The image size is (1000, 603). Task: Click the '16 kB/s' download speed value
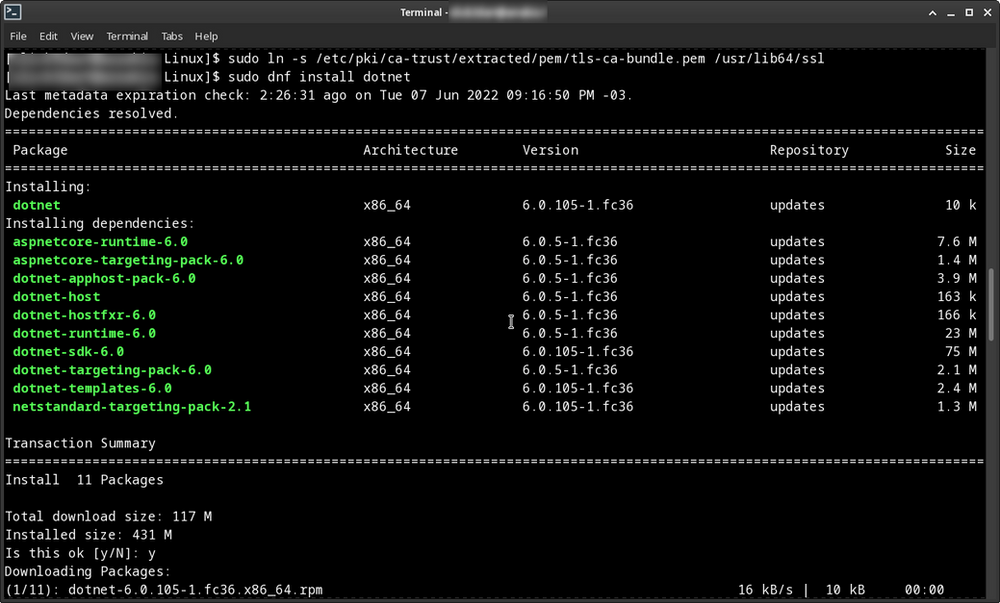pyautogui.click(x=765, y=590)
